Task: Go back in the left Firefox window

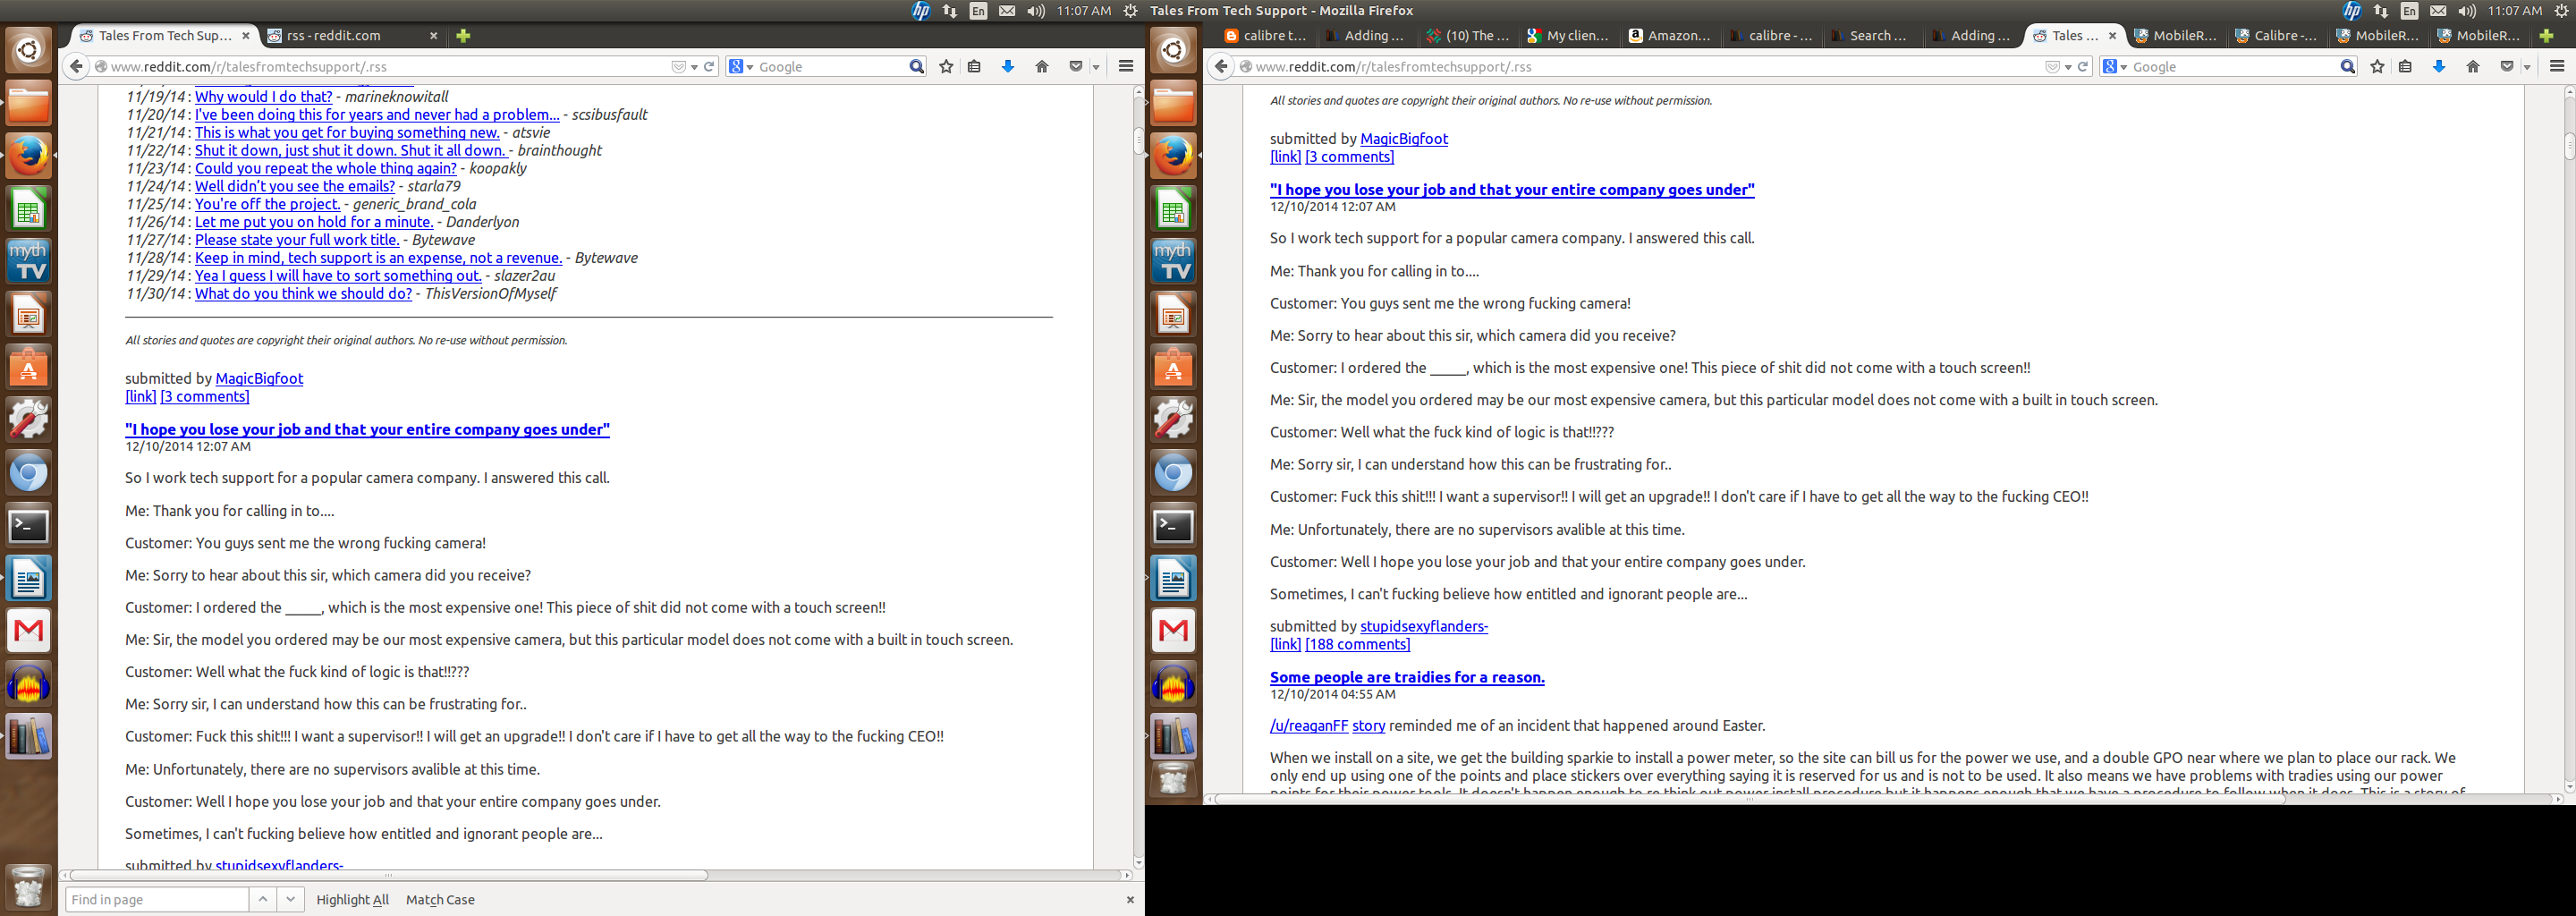Action: pos(76,66)
